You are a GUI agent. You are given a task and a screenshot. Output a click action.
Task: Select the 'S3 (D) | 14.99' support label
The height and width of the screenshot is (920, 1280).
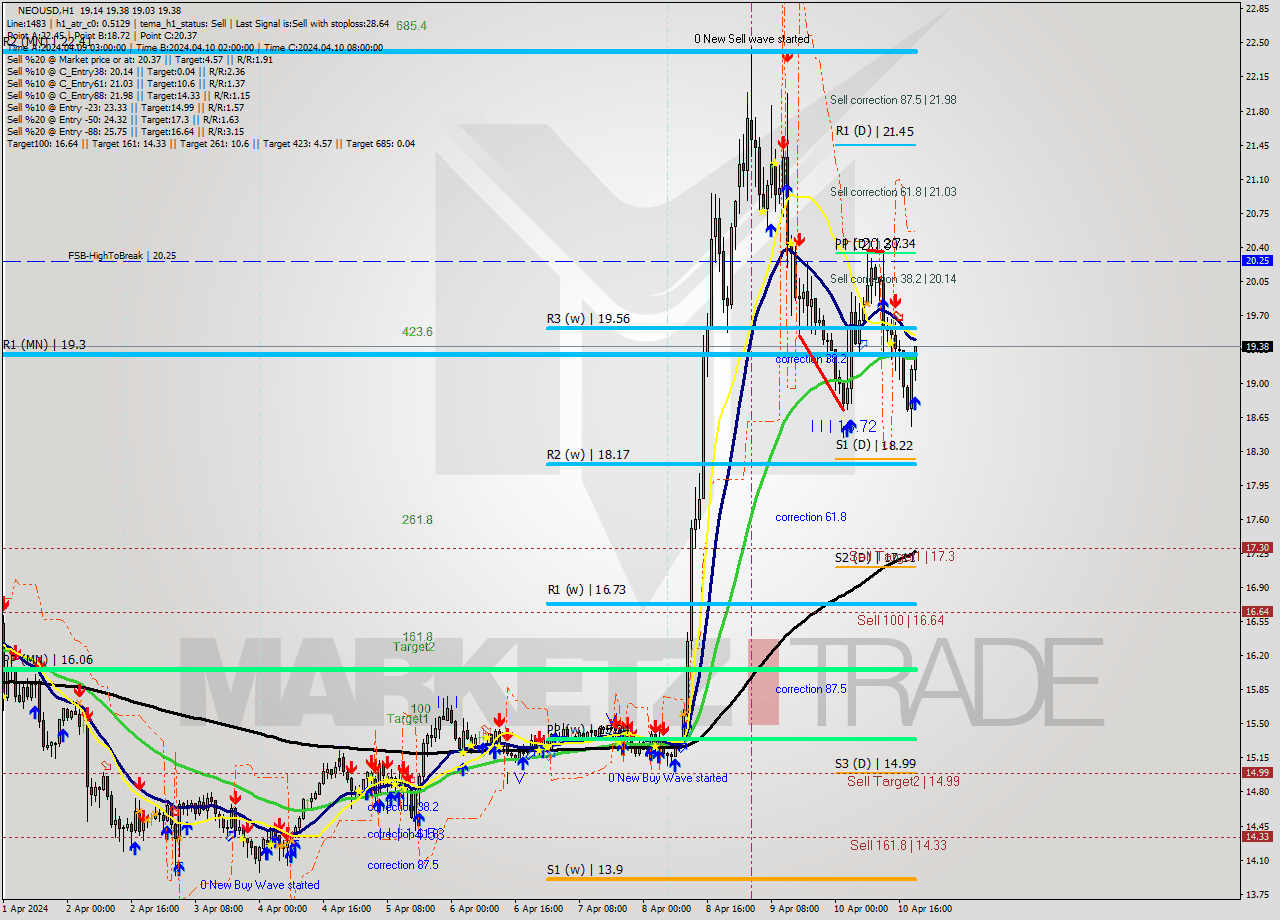(x=875, y=764)
